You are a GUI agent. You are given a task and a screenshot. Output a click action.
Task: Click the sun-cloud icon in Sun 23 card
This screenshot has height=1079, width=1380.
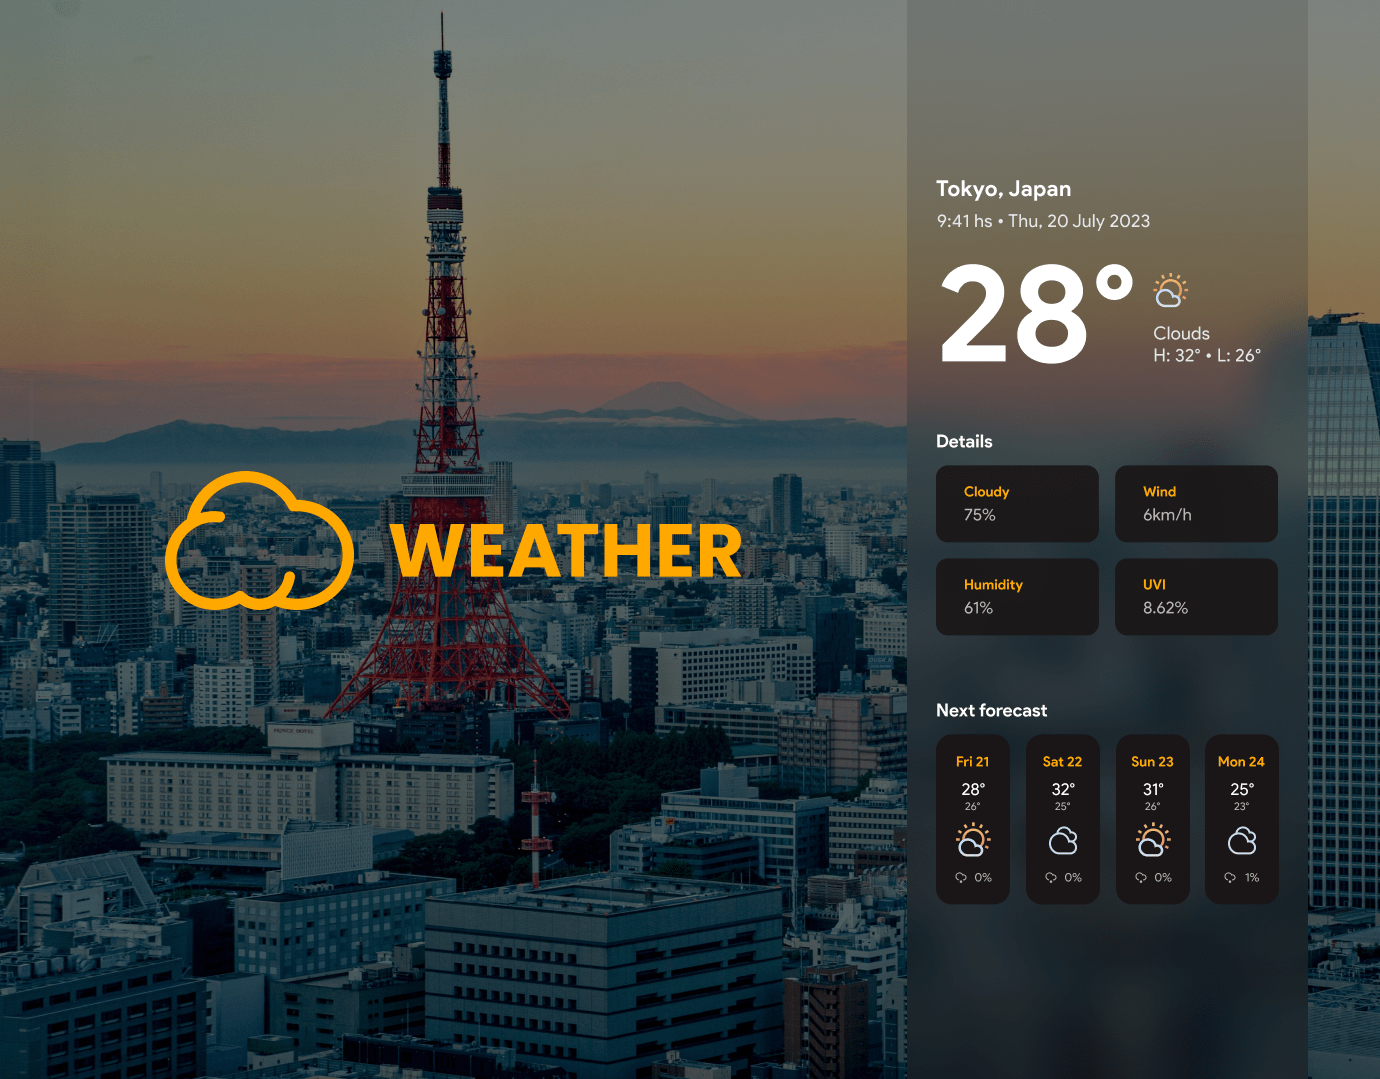point(1153,840)
